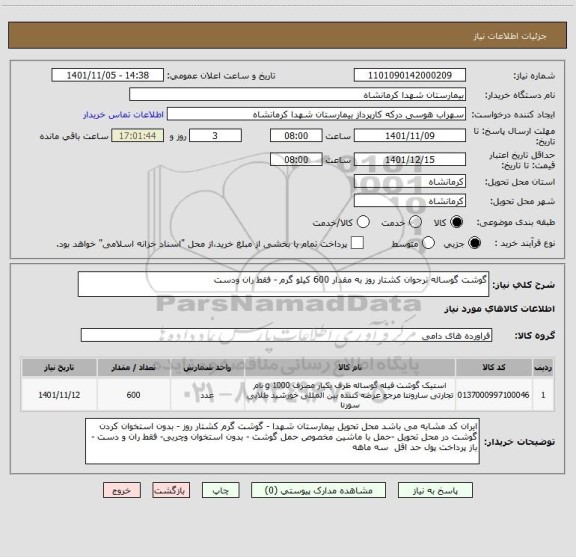Click the پاسخ به نیاز button

[x=435, y=490]
